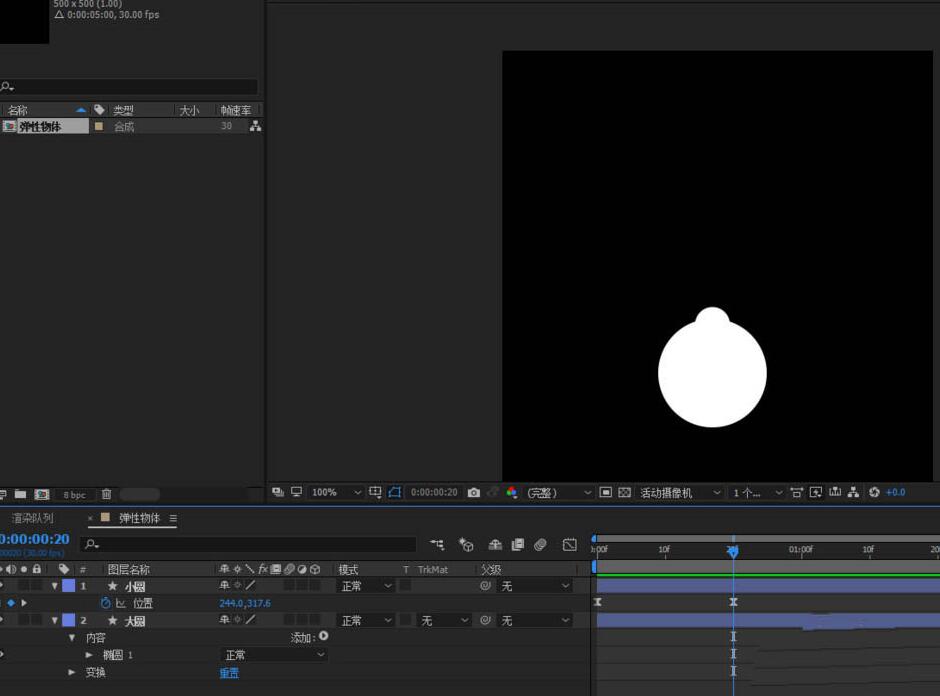
Task: Click the add shape content arrow button
Action: click(x=323, y=636)
